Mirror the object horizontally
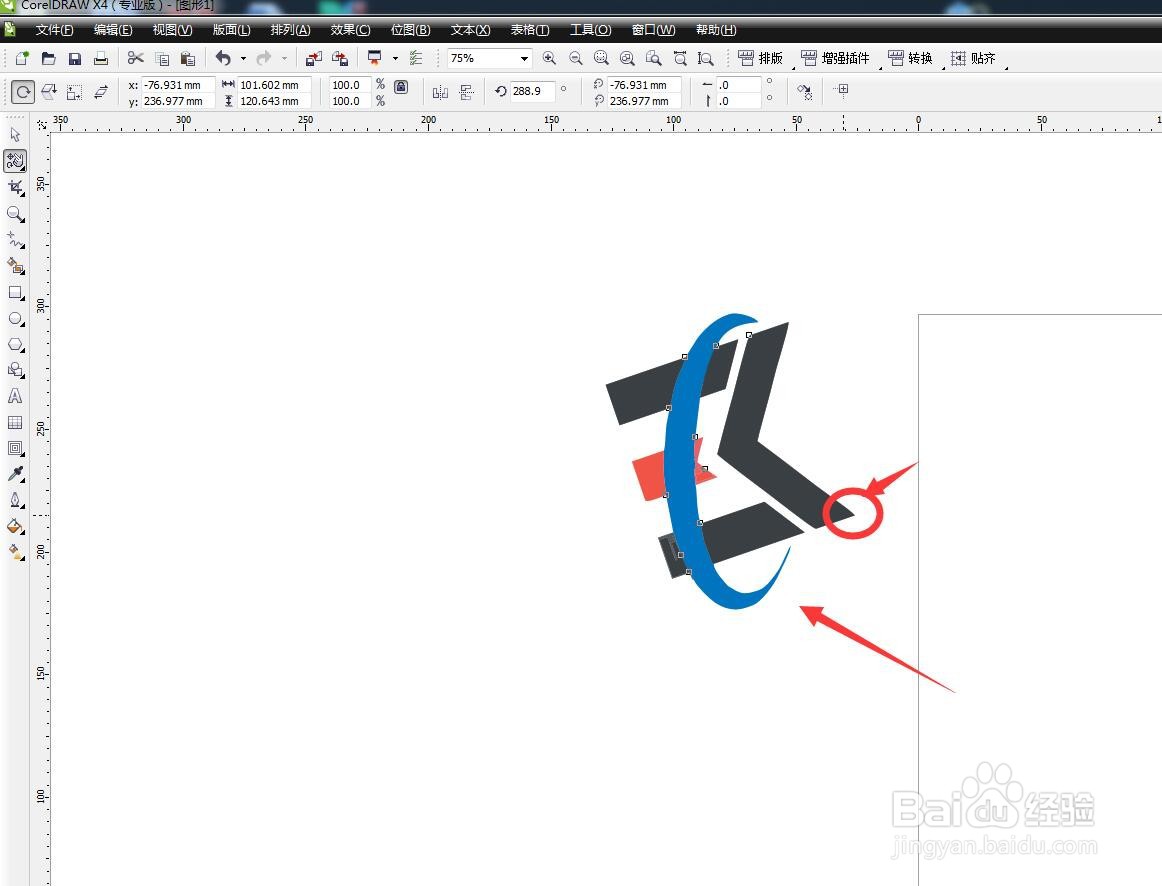The height and width of the screenshot is (886, 1162). [x=440, y=92]
